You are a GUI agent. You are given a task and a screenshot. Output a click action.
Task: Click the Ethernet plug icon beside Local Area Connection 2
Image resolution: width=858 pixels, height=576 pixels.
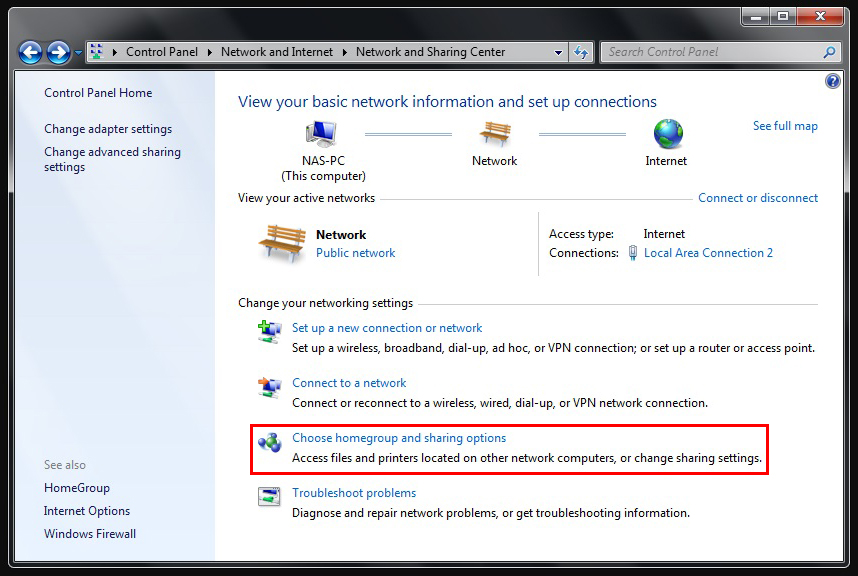point(633,253)
